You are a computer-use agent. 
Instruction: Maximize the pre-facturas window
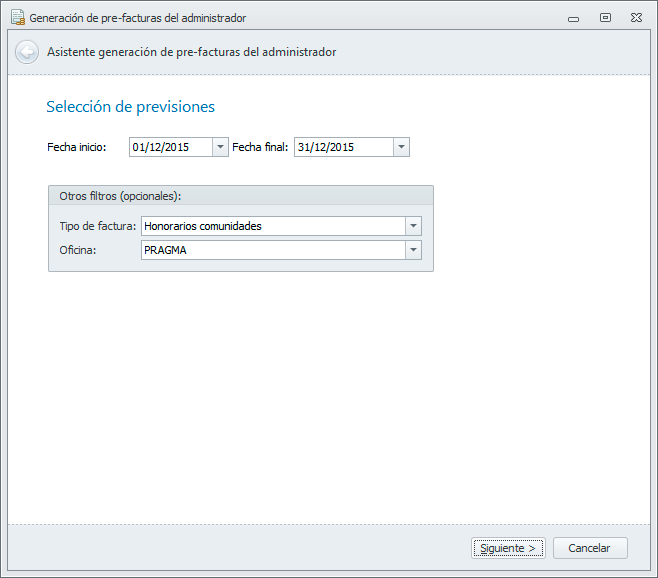coord(605,18)
